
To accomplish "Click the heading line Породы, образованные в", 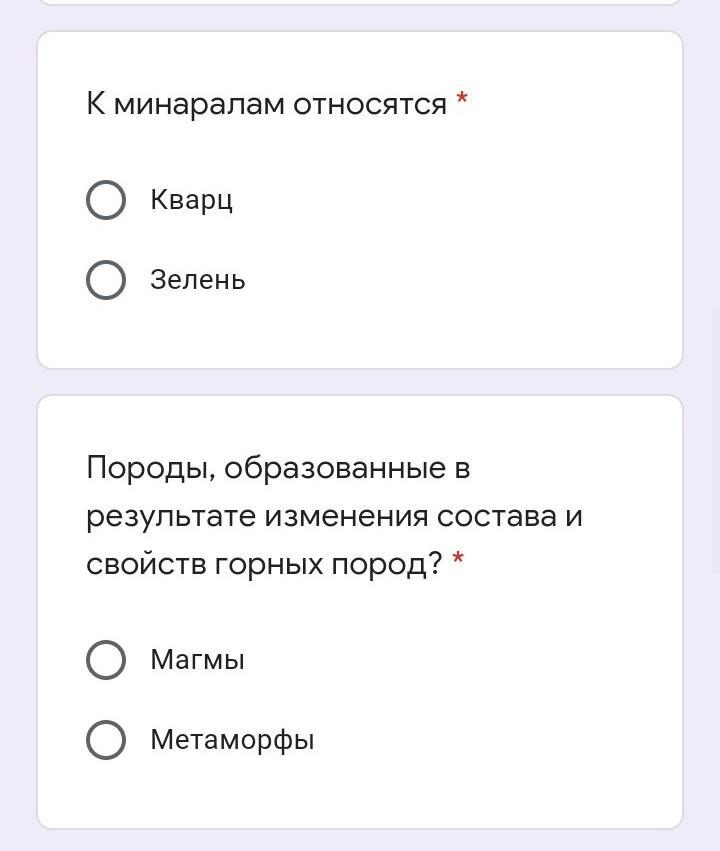I will coord(278,468).
